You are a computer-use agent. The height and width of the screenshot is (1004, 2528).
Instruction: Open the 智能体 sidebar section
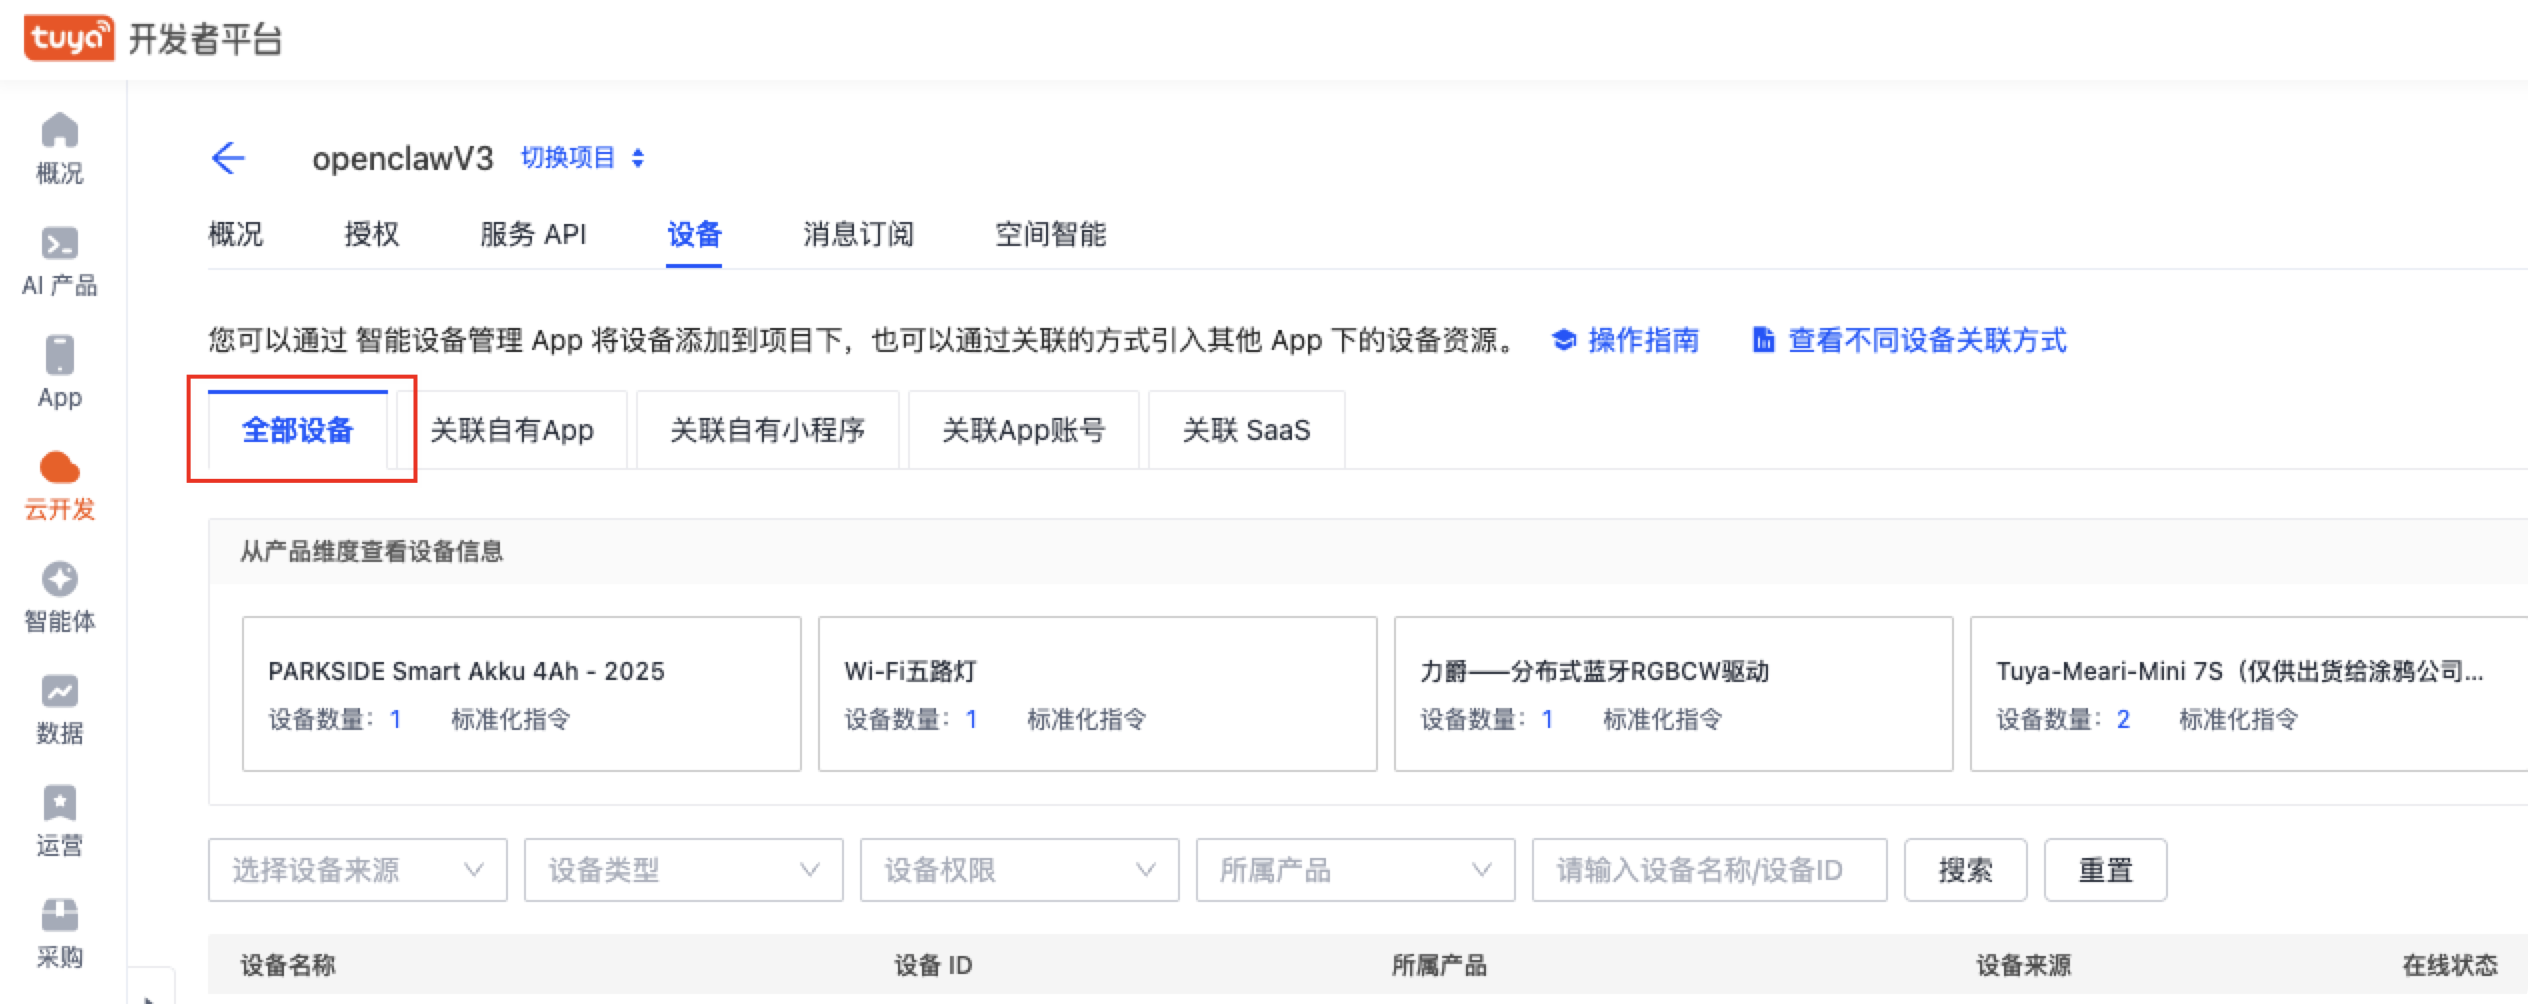60,593
